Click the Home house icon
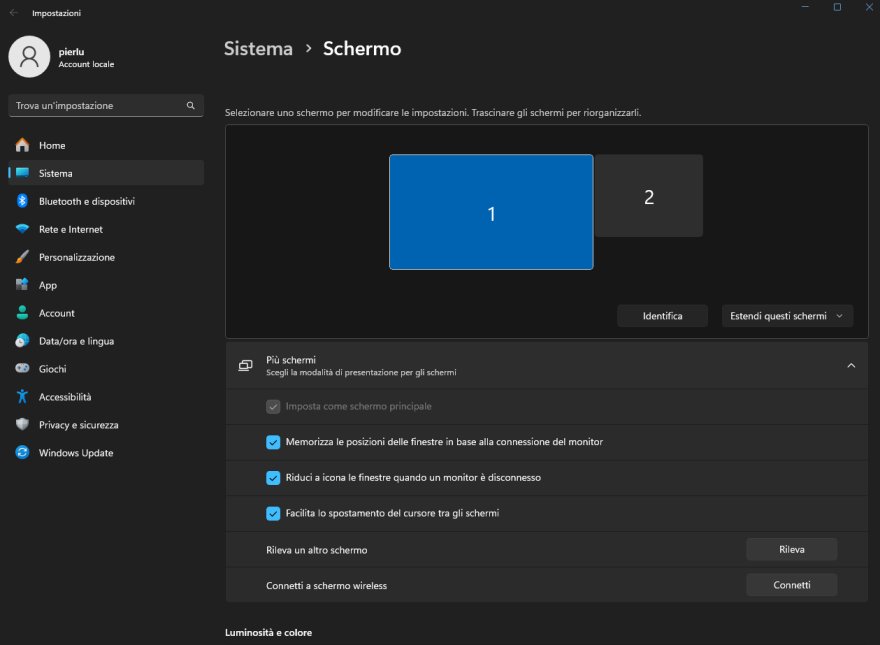 tap(22, 145)
